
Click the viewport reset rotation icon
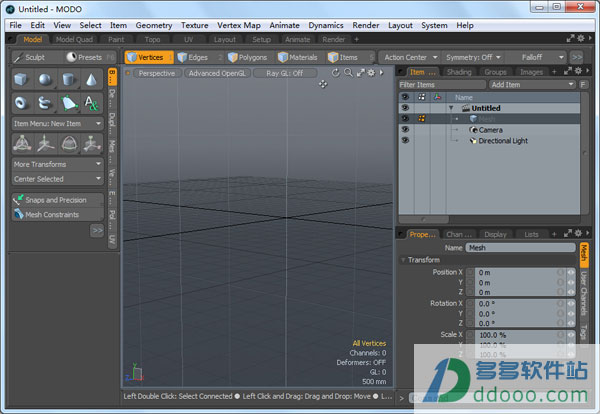click(336, 73)
